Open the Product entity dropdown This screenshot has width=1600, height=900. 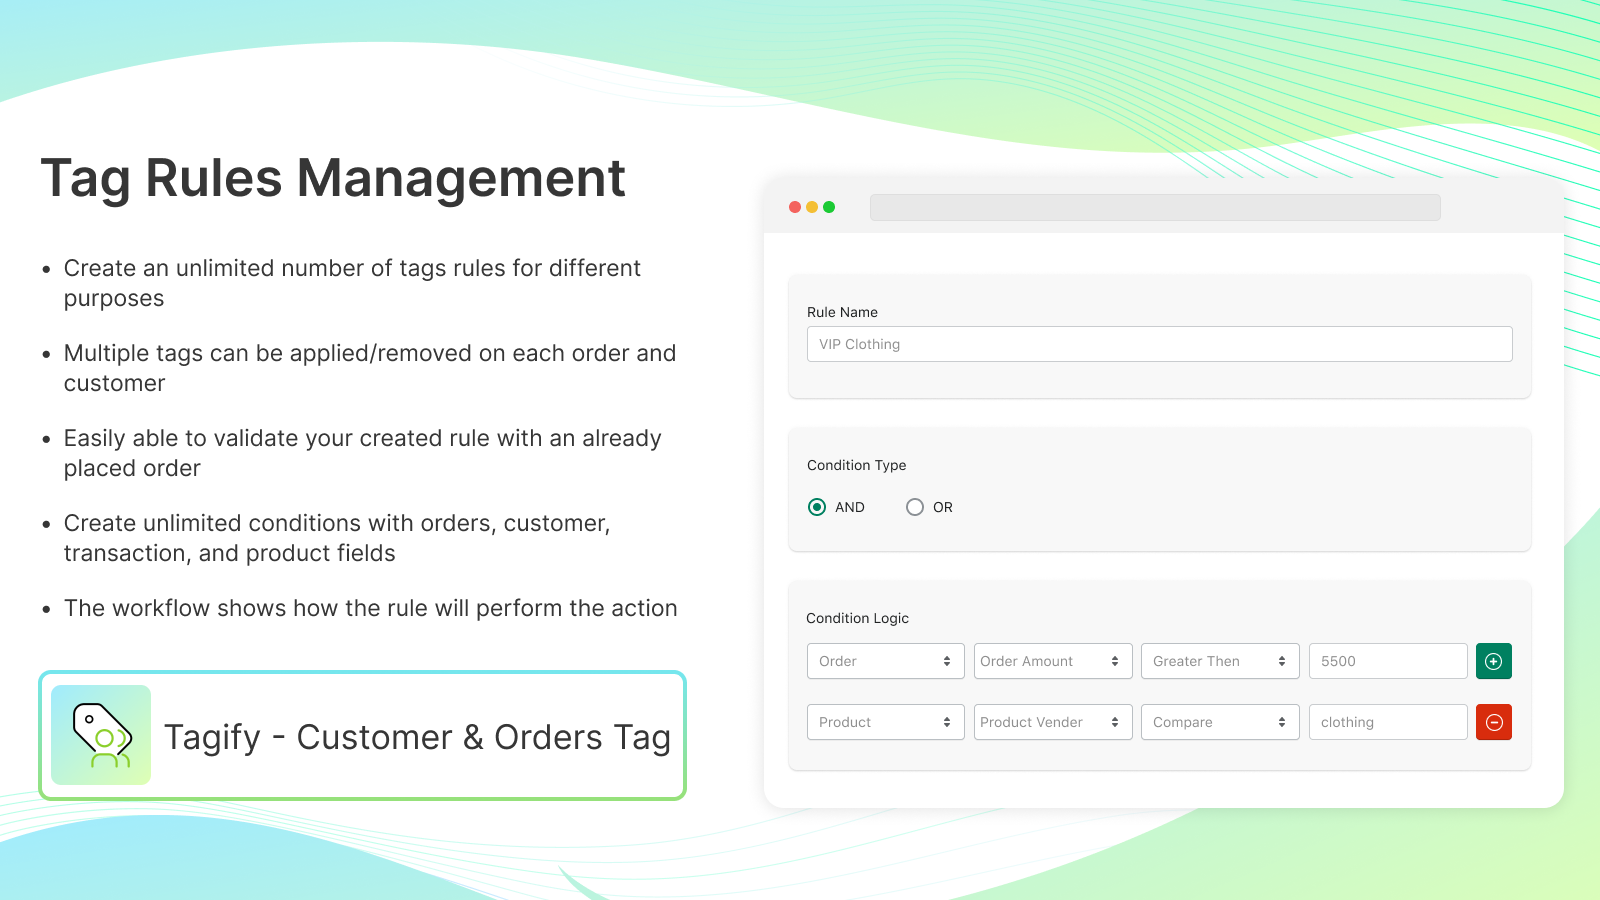(885, 722)
